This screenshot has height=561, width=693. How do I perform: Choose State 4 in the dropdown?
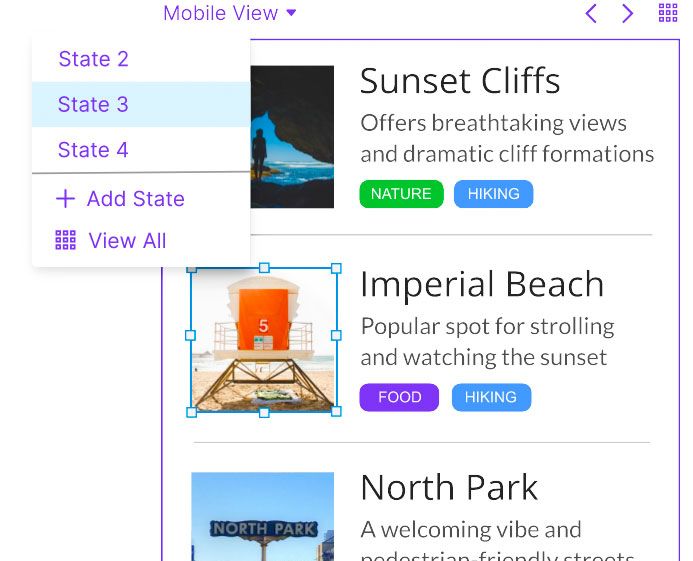pyautogui.click(x=94, y=150)
